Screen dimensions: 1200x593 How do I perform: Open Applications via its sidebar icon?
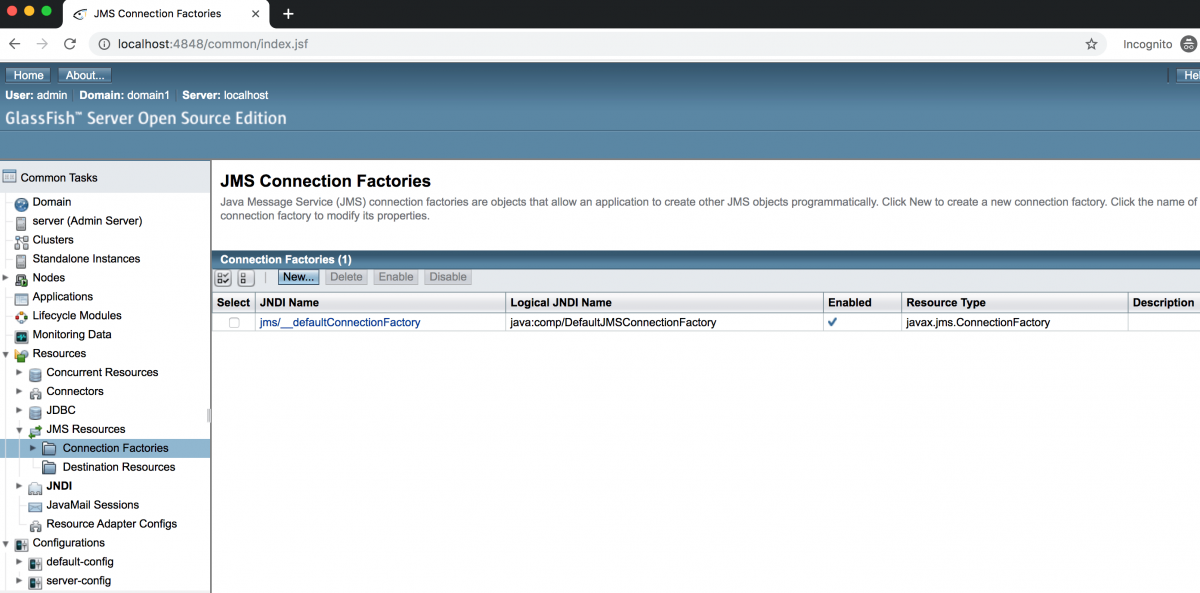[23, 296]
